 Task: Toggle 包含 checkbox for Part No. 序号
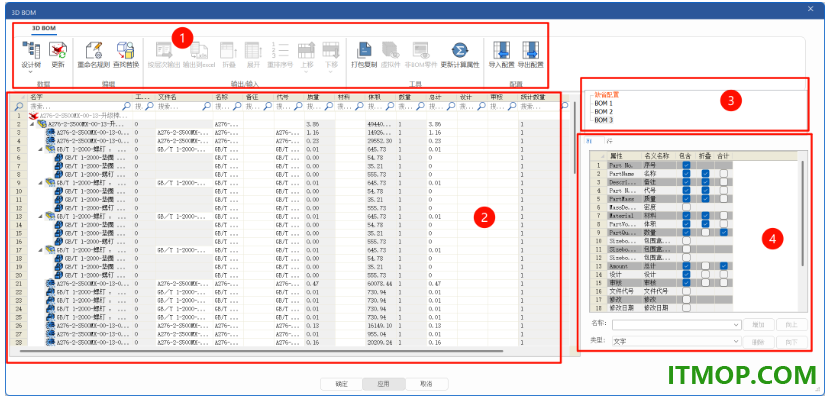point(686,165)
